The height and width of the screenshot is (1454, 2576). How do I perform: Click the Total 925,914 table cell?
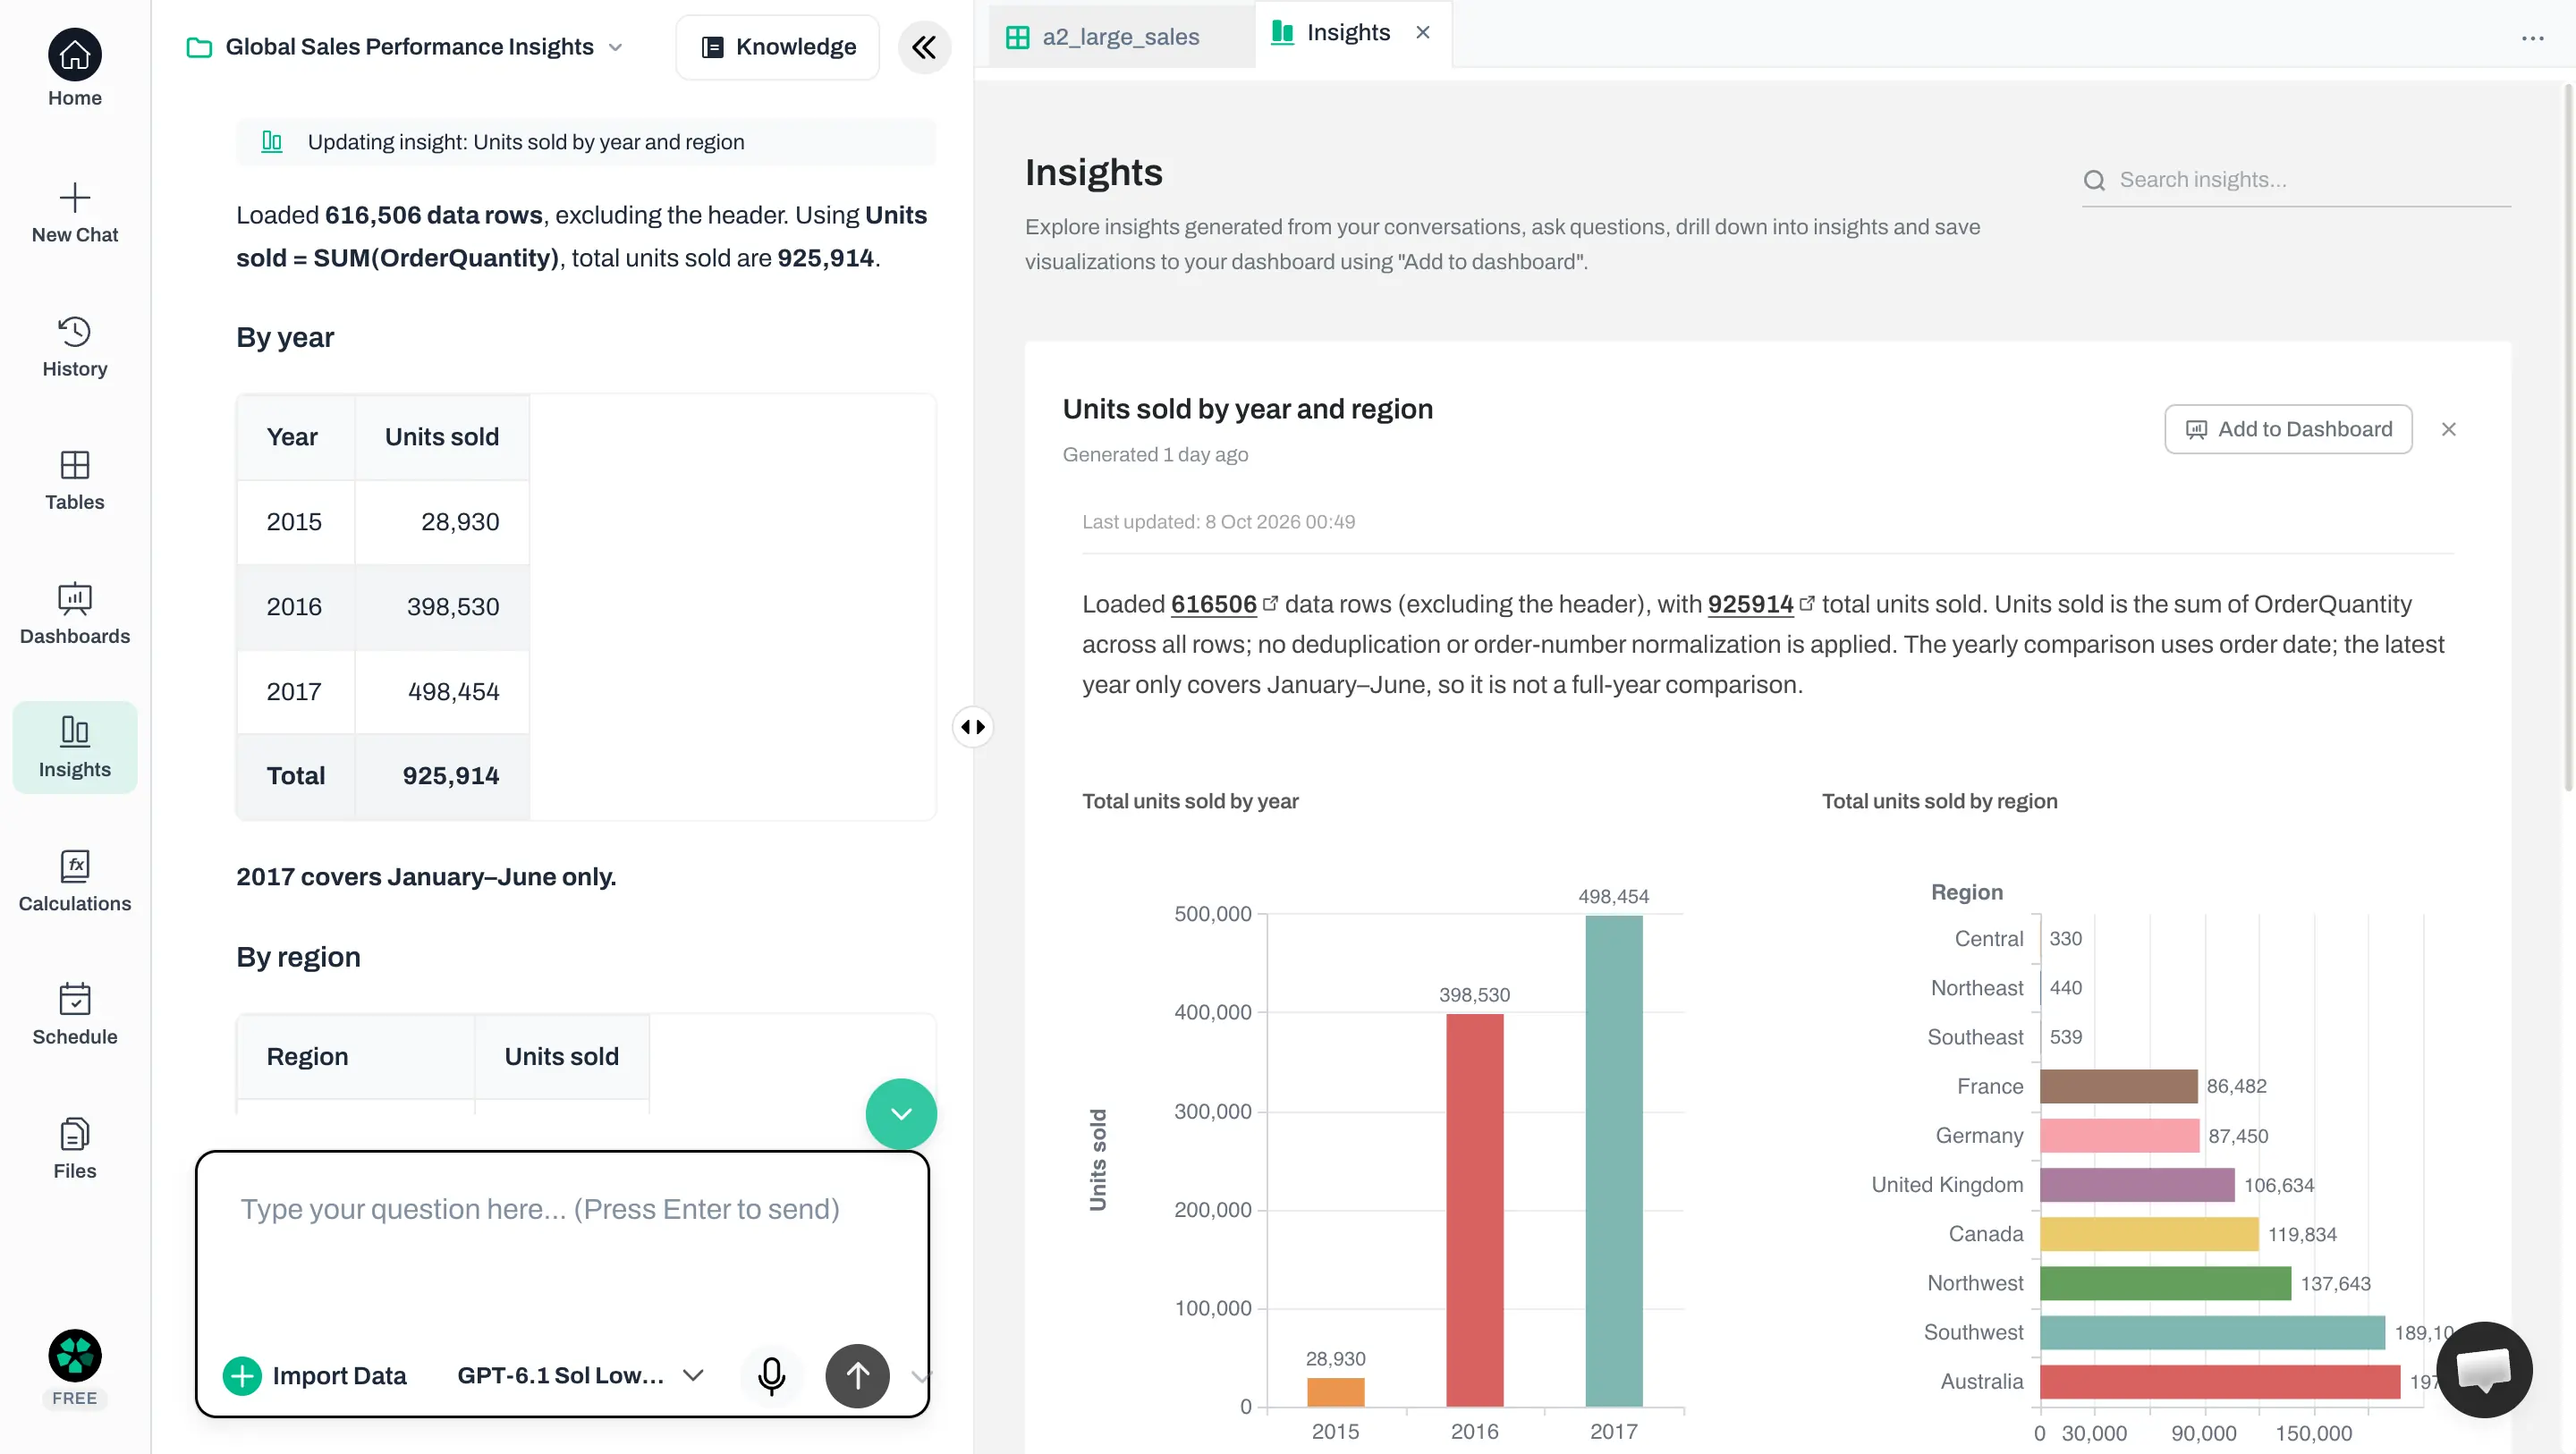click(x=442, y=776)
